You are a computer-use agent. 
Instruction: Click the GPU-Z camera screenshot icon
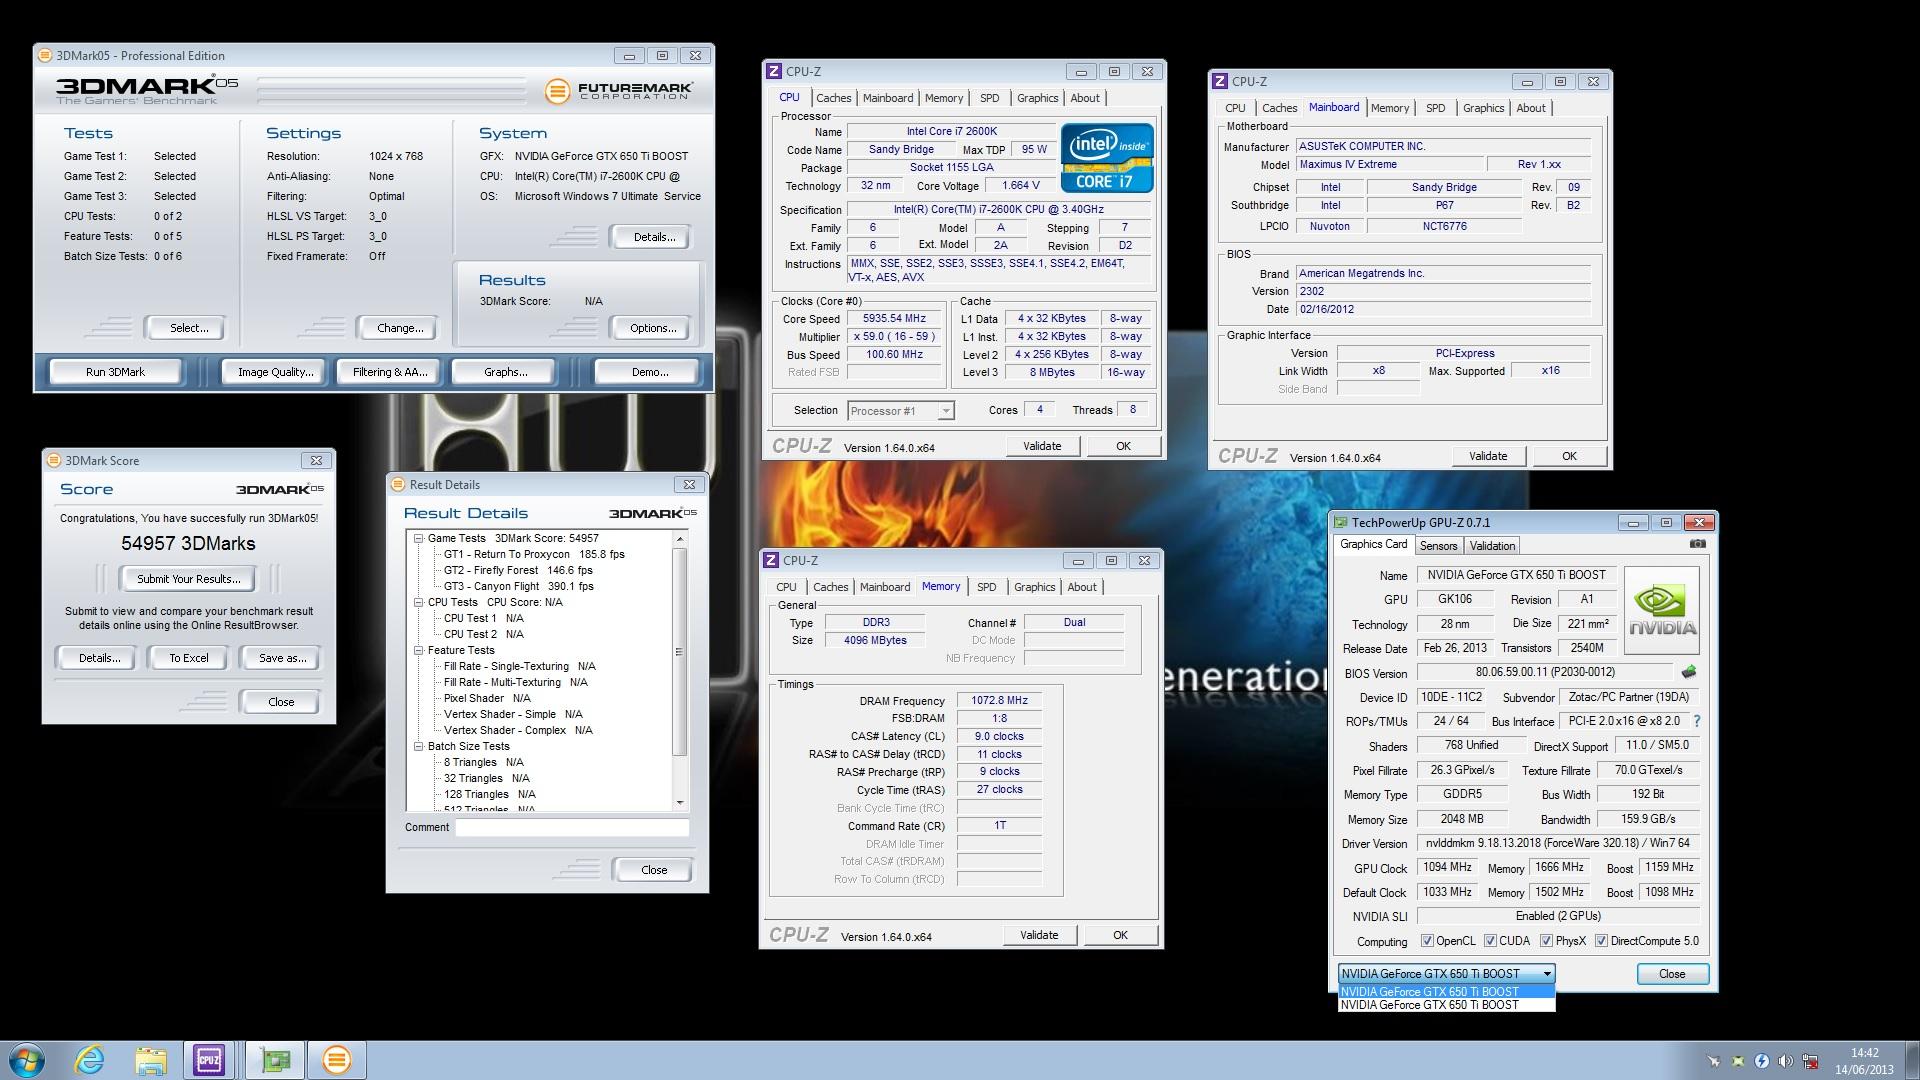(1697, 544)
